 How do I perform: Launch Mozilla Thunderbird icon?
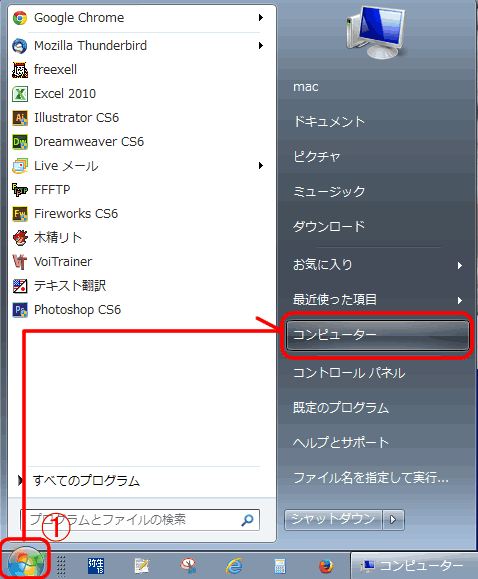(20, 46)
